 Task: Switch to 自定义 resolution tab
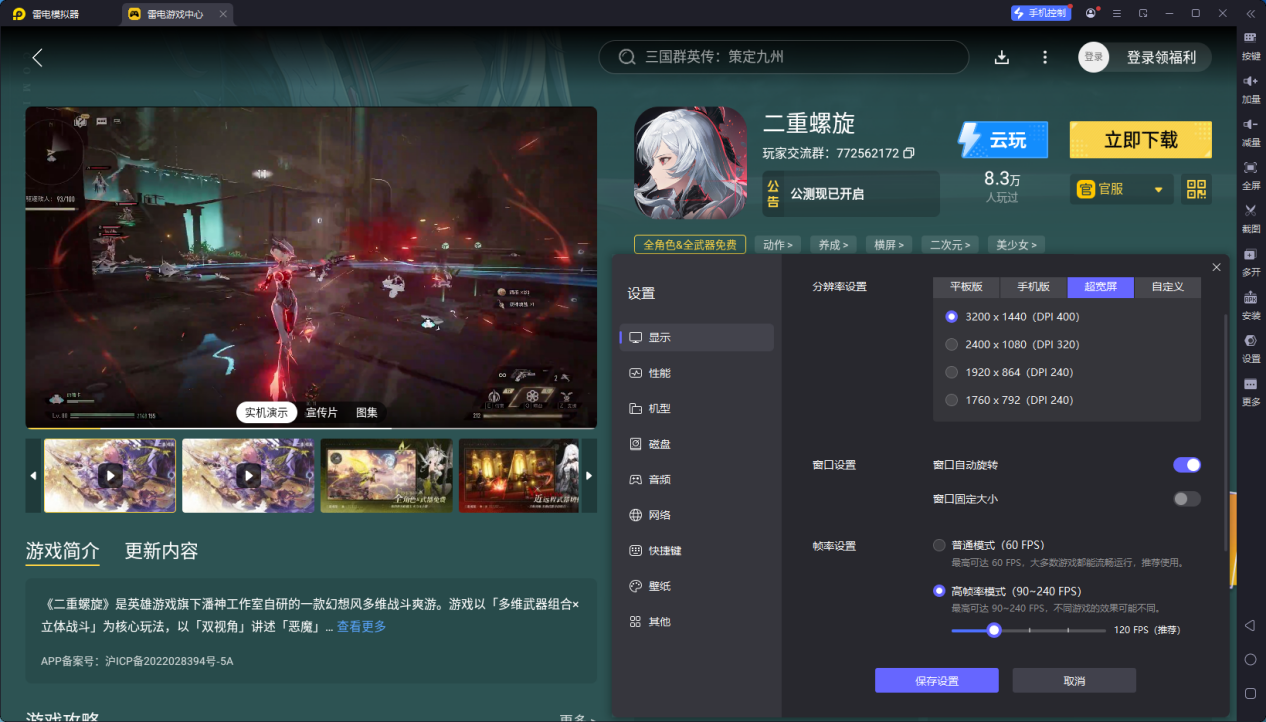point(1168,287)
